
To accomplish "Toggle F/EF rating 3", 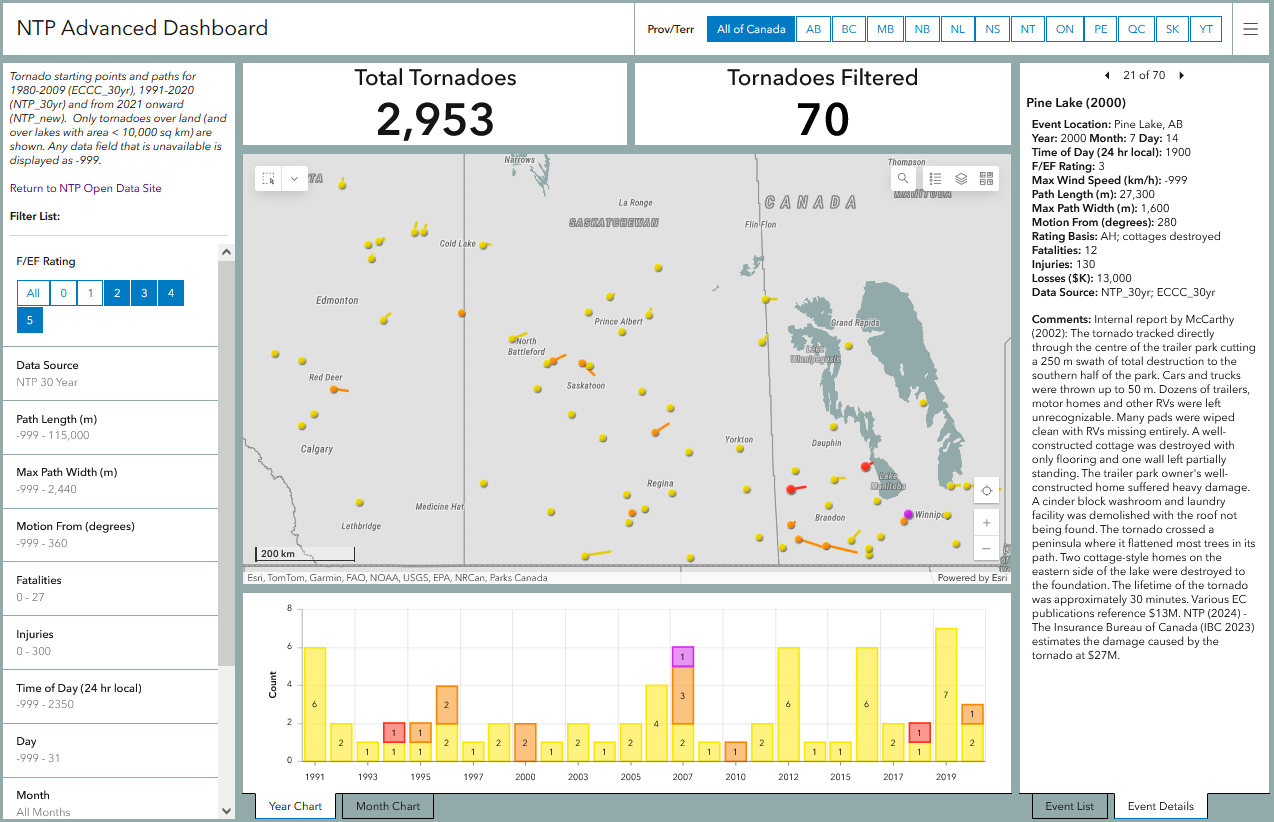I will pos(144,293).
